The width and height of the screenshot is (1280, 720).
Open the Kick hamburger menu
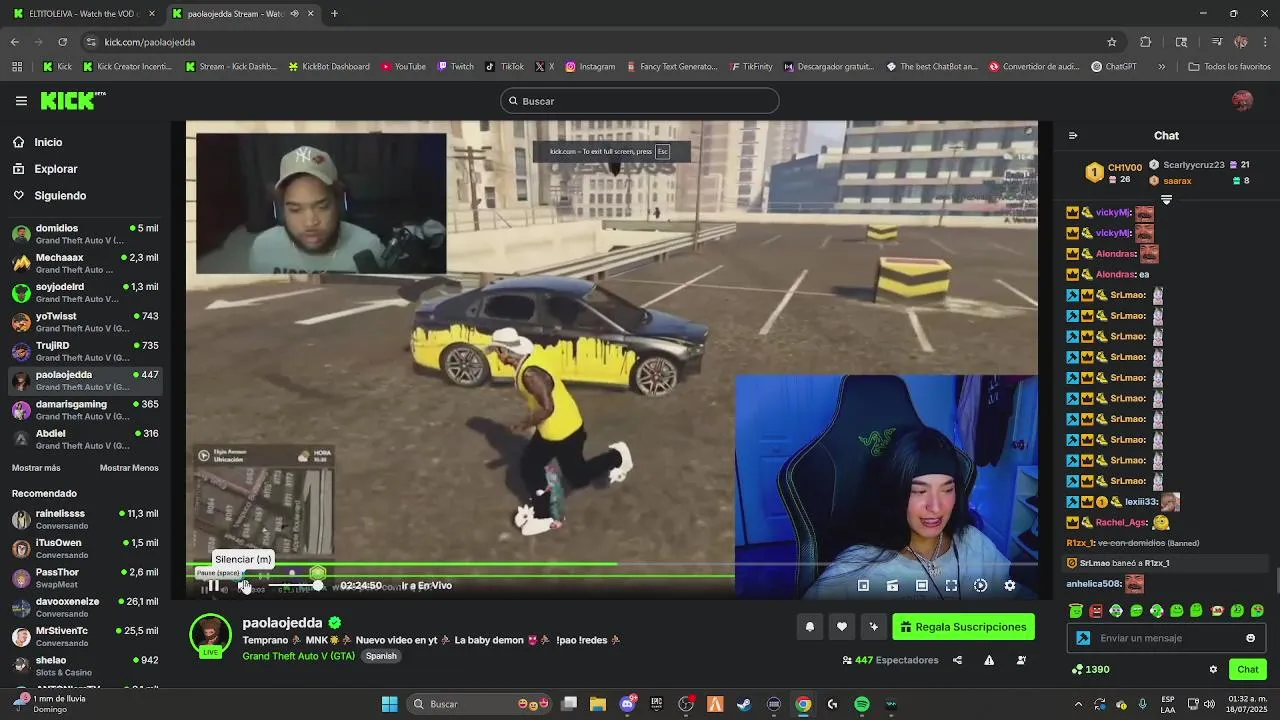point(21,101)
